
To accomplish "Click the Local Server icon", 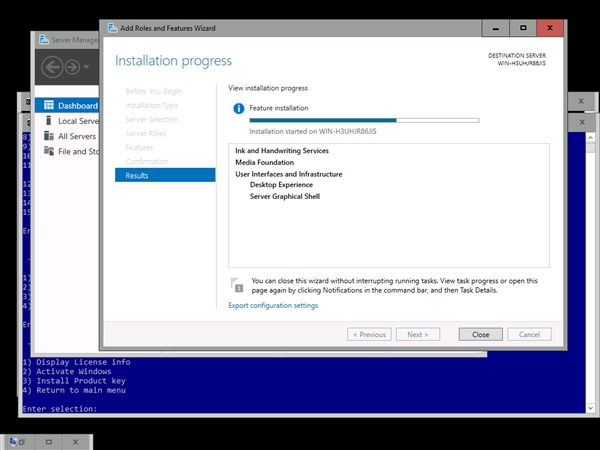I will pyautogui.click(x=47, y=121).
